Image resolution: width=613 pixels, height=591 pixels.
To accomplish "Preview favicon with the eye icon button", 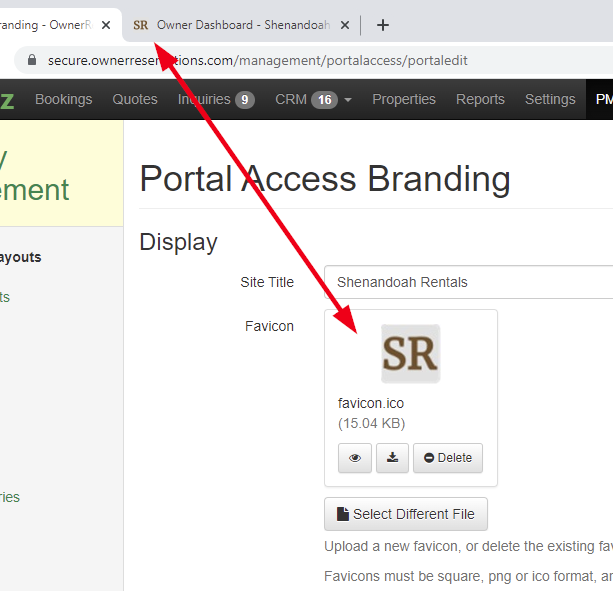I will pos(355,458).
